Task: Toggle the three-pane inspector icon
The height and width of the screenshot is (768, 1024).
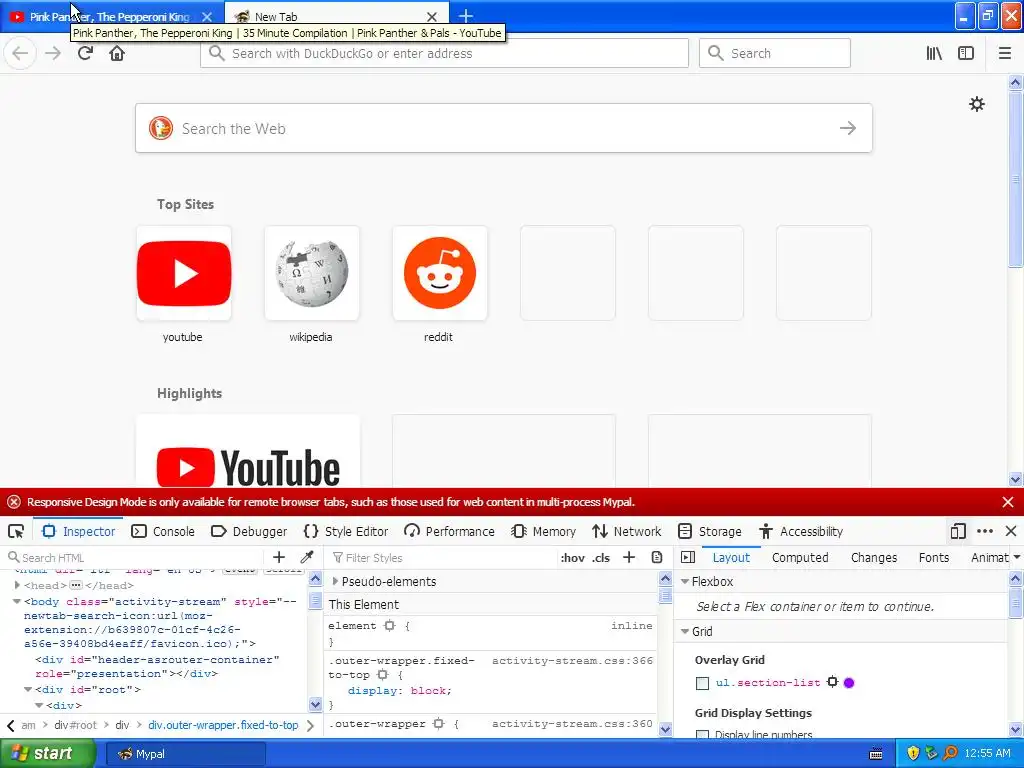Action: [688, 557]
